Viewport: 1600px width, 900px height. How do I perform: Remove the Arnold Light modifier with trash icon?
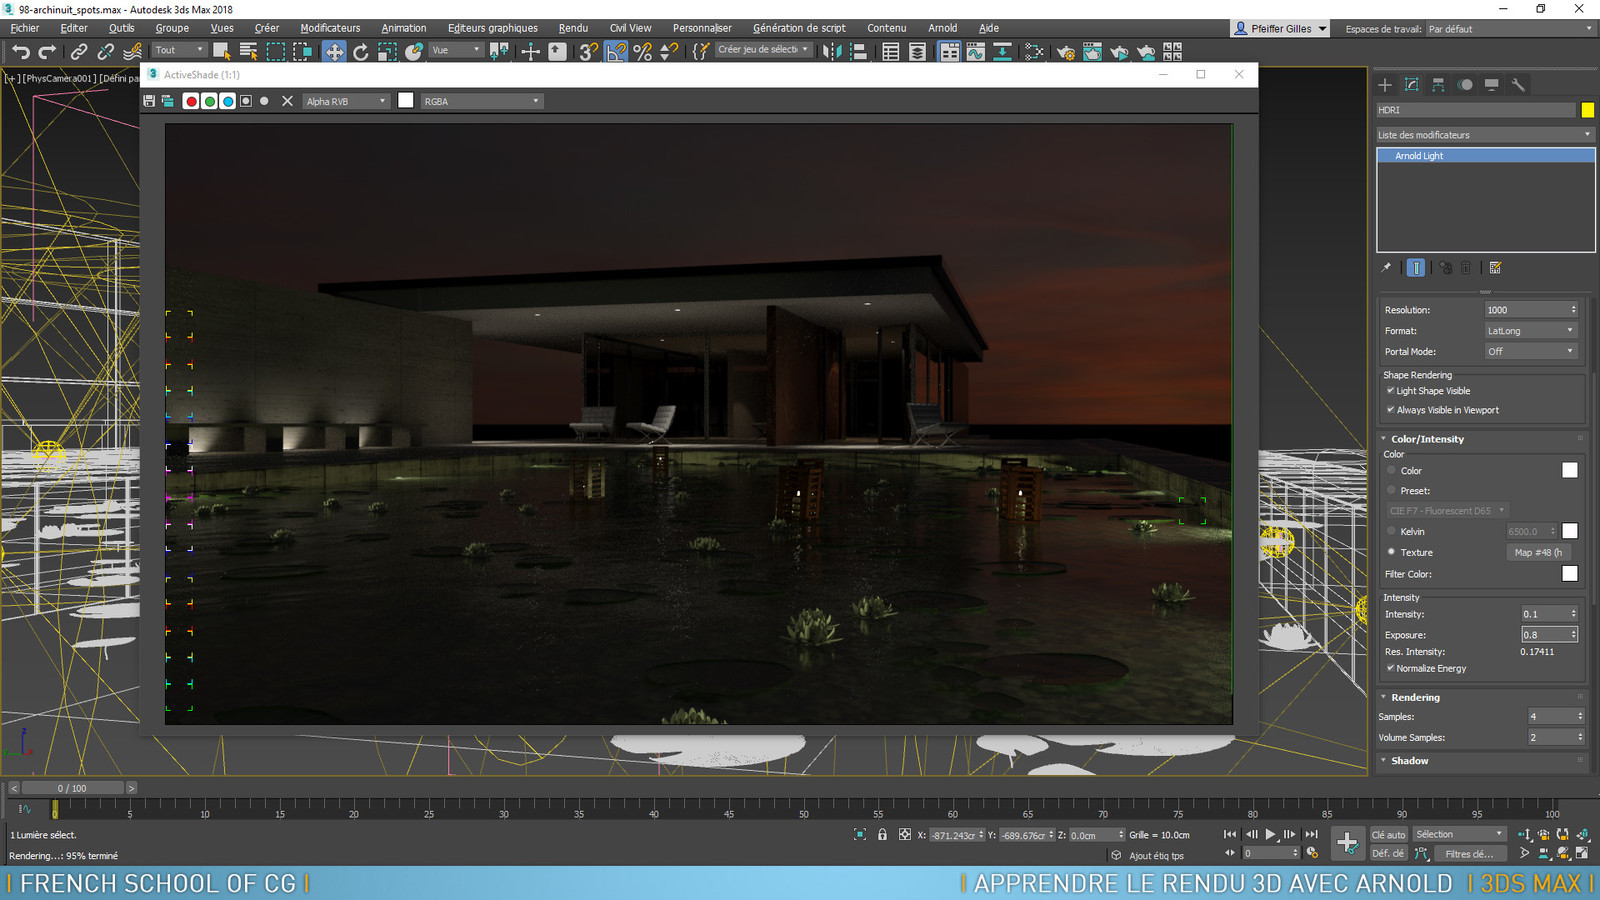click(1466, 267)
